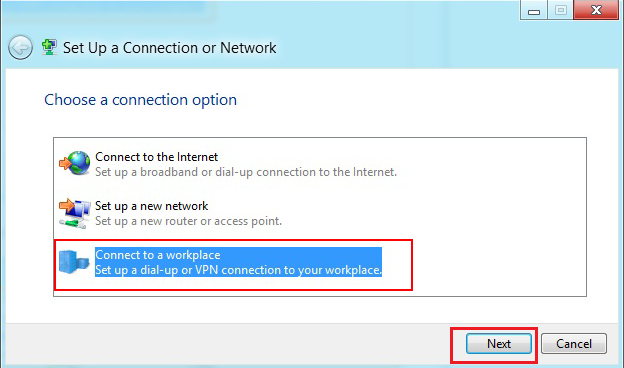Click the Next button

point(499,344)
